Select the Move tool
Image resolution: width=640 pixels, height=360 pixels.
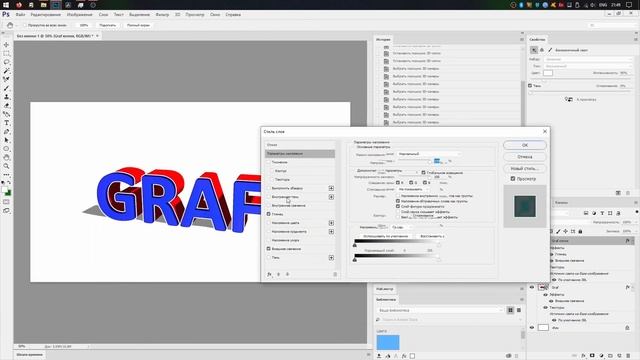[7, 44]
